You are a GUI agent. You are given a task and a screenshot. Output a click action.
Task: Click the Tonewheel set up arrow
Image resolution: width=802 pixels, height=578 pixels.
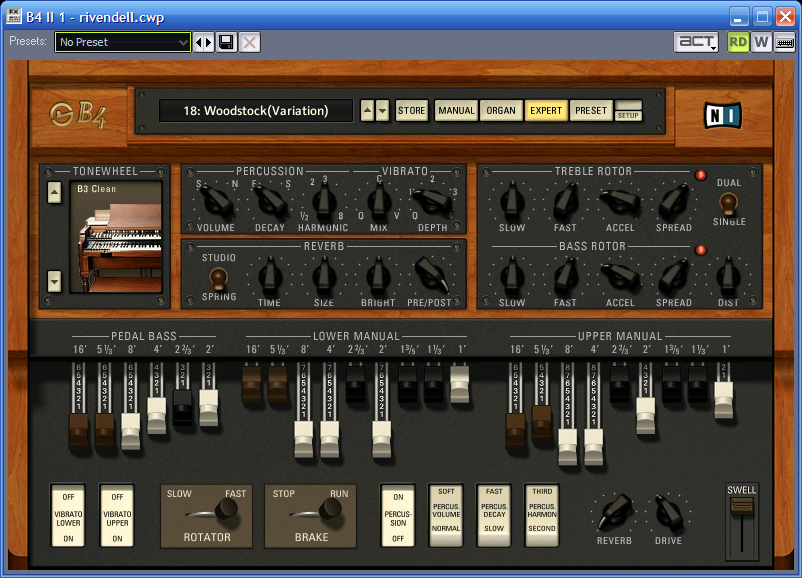tap(54, 193)
